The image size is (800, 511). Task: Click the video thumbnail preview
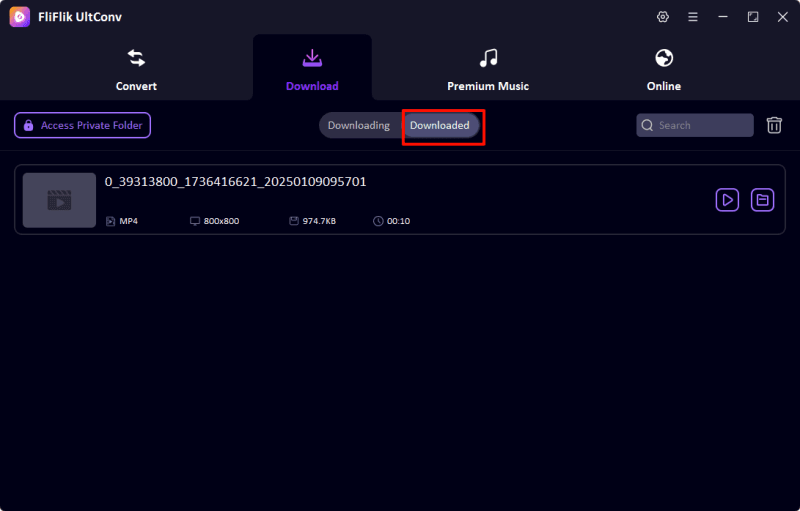pos(59,200)
